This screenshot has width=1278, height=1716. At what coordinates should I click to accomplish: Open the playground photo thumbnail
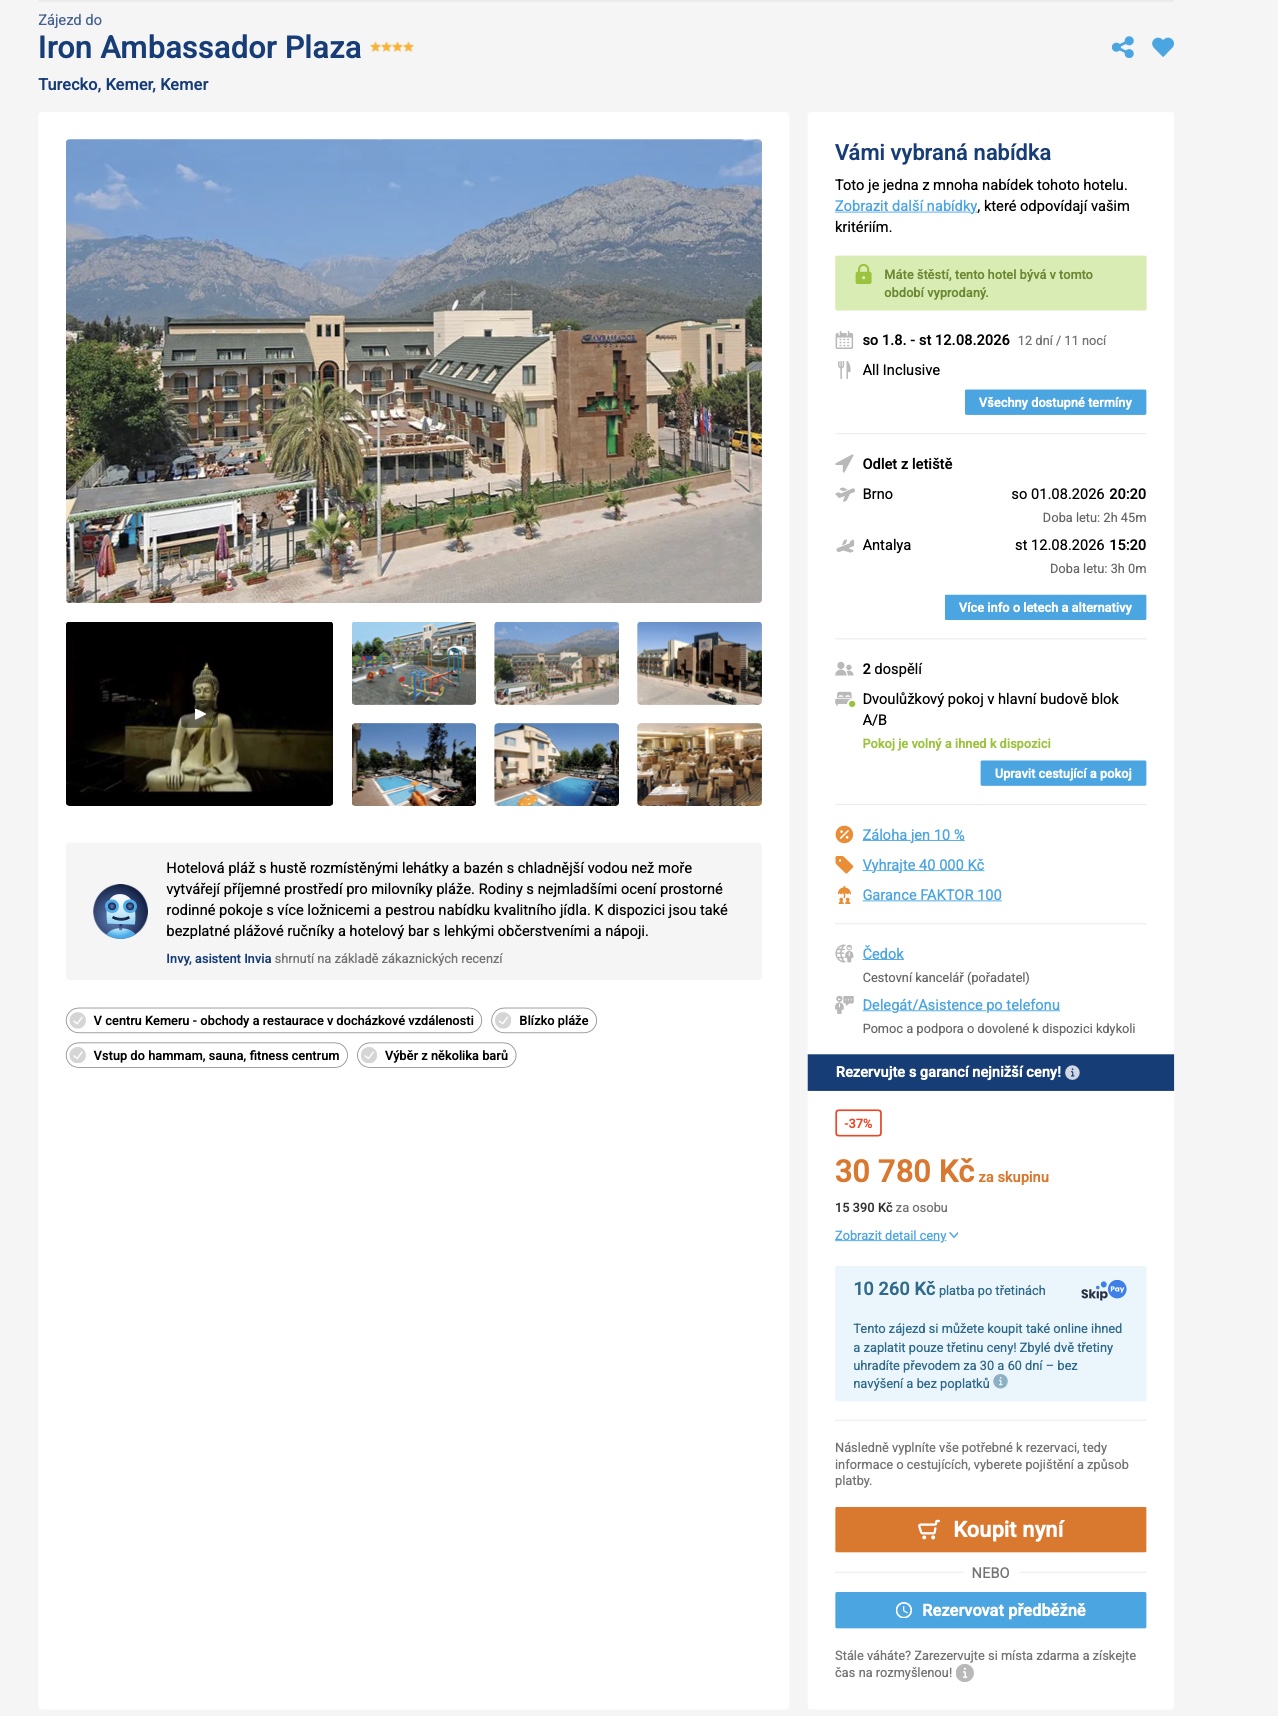pos(414,663)
